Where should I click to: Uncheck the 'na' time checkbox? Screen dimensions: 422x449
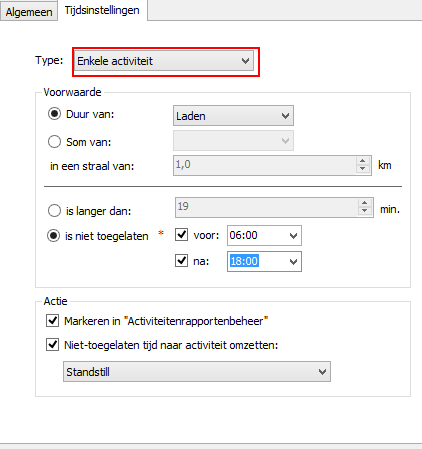pyautogui.click(x=182, y=260)
